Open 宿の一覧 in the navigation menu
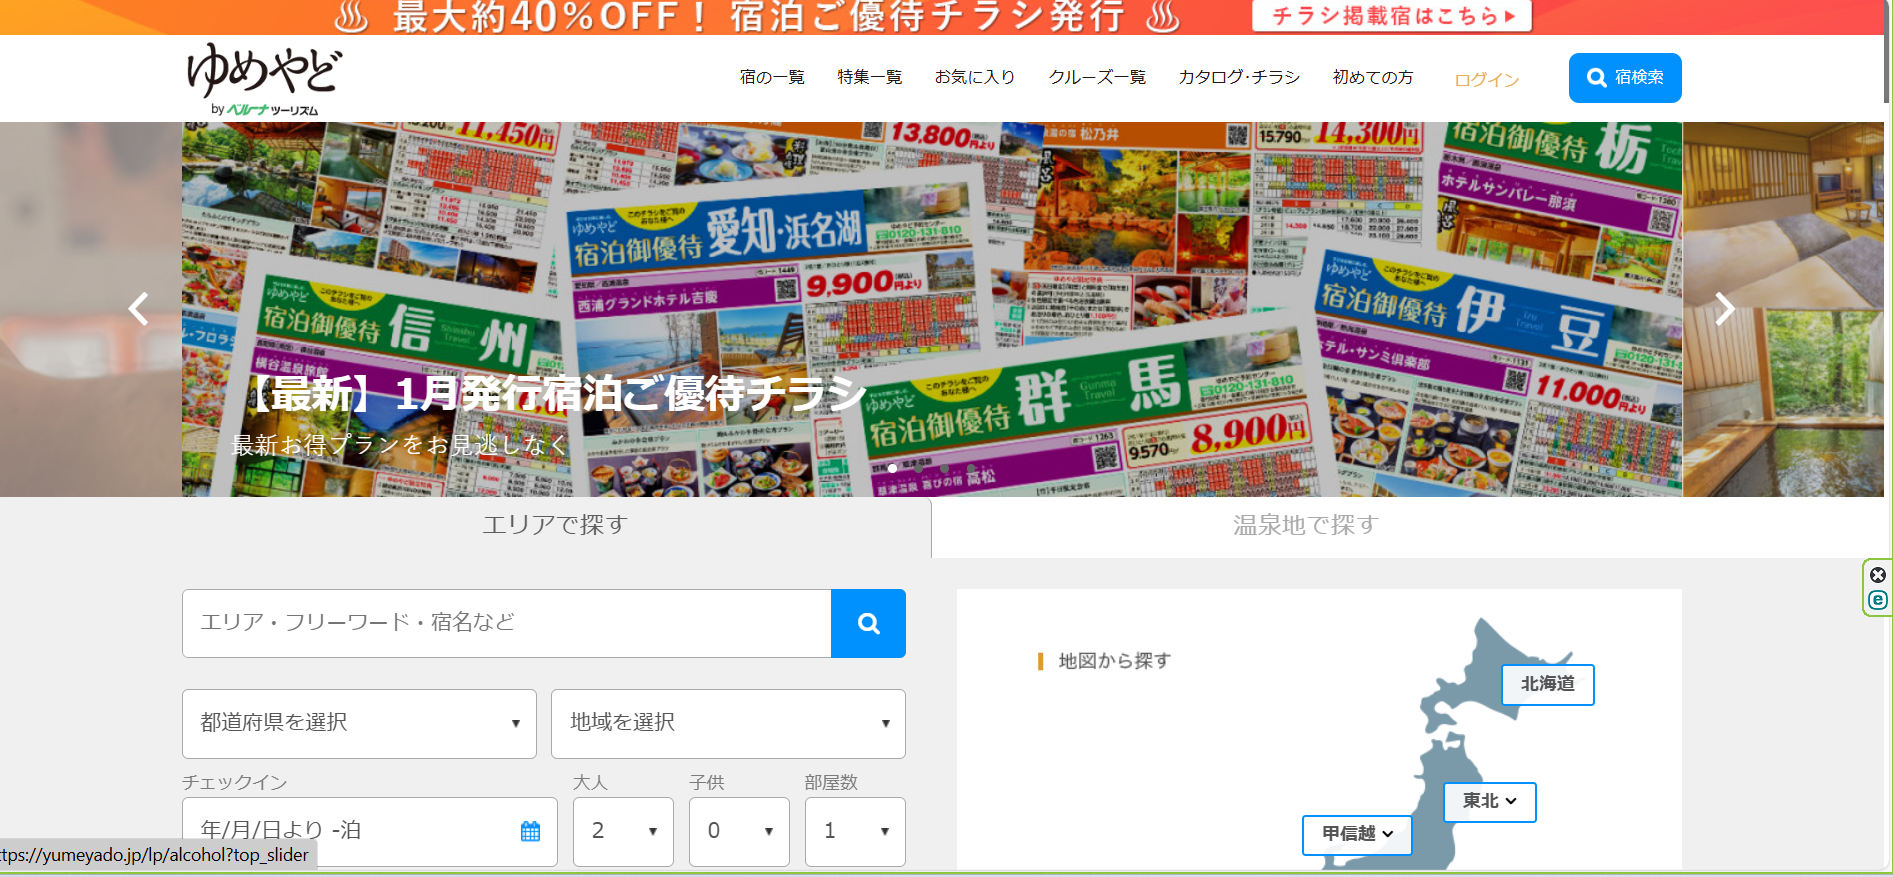 pyautogui.click(x=771, y=78)
